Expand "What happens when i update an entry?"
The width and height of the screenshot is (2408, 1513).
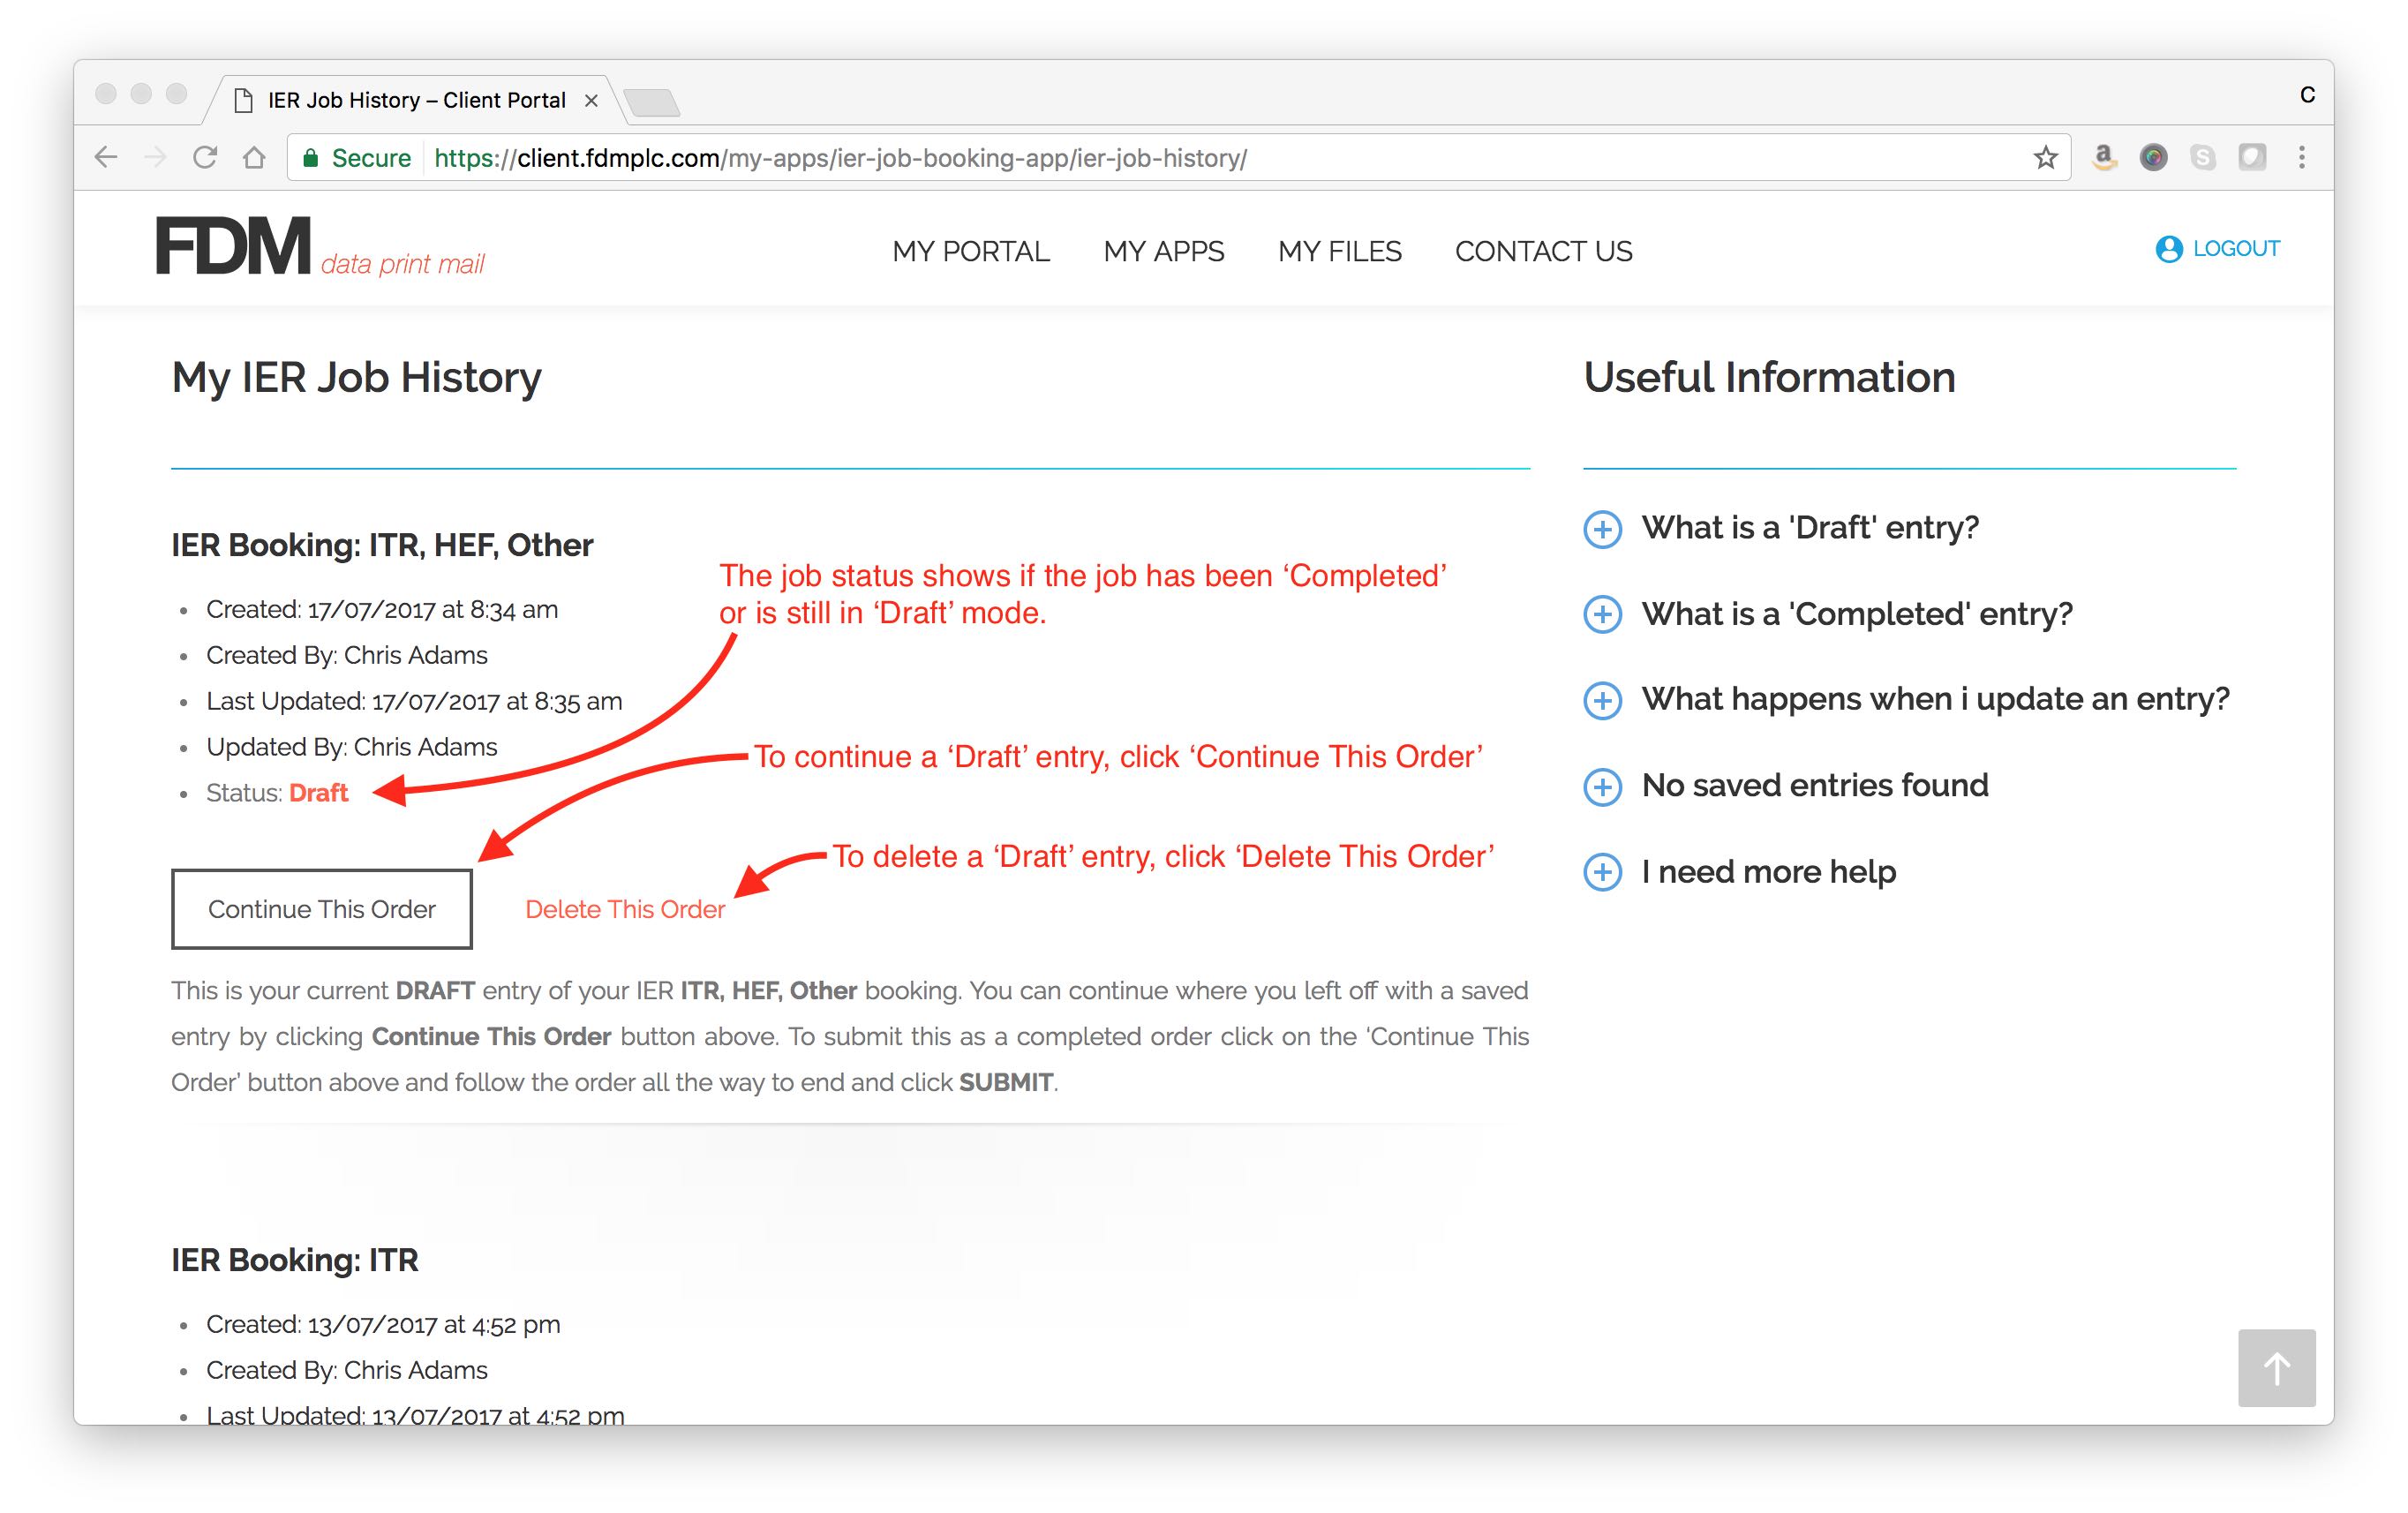coord(1602,700)
